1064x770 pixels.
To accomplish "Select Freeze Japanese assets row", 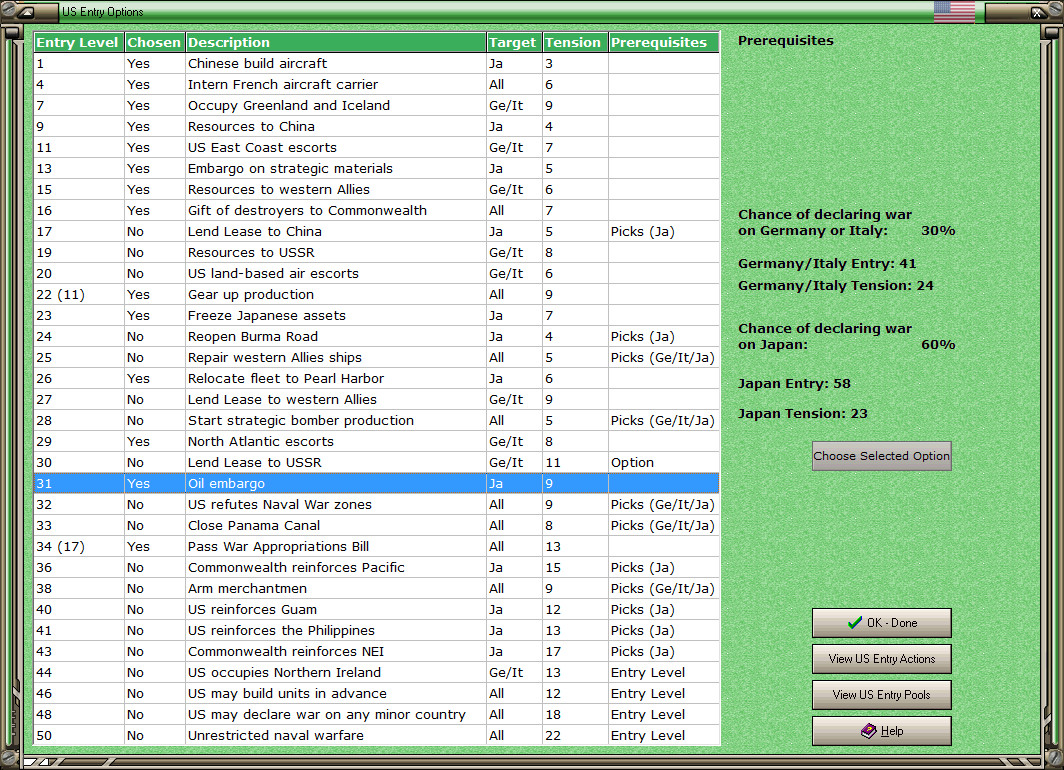I will click(377, 315).
